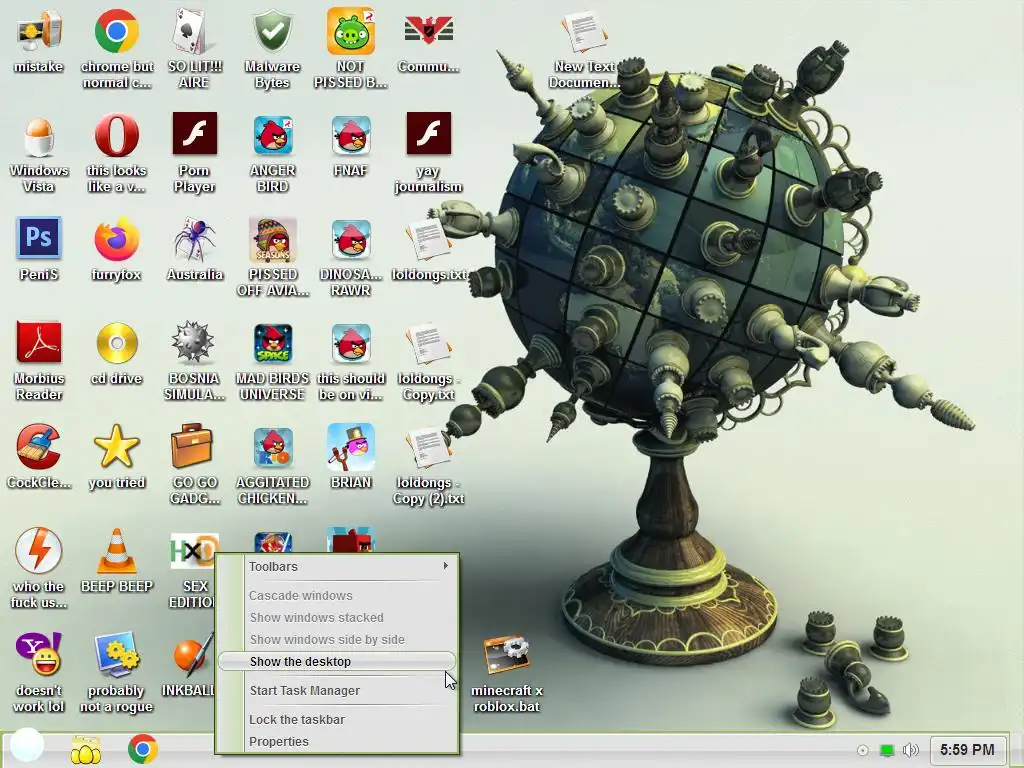Open the Photoshop icon labeled 'PeniS'
1024x768 pixels.
click(x=39, y=238)
